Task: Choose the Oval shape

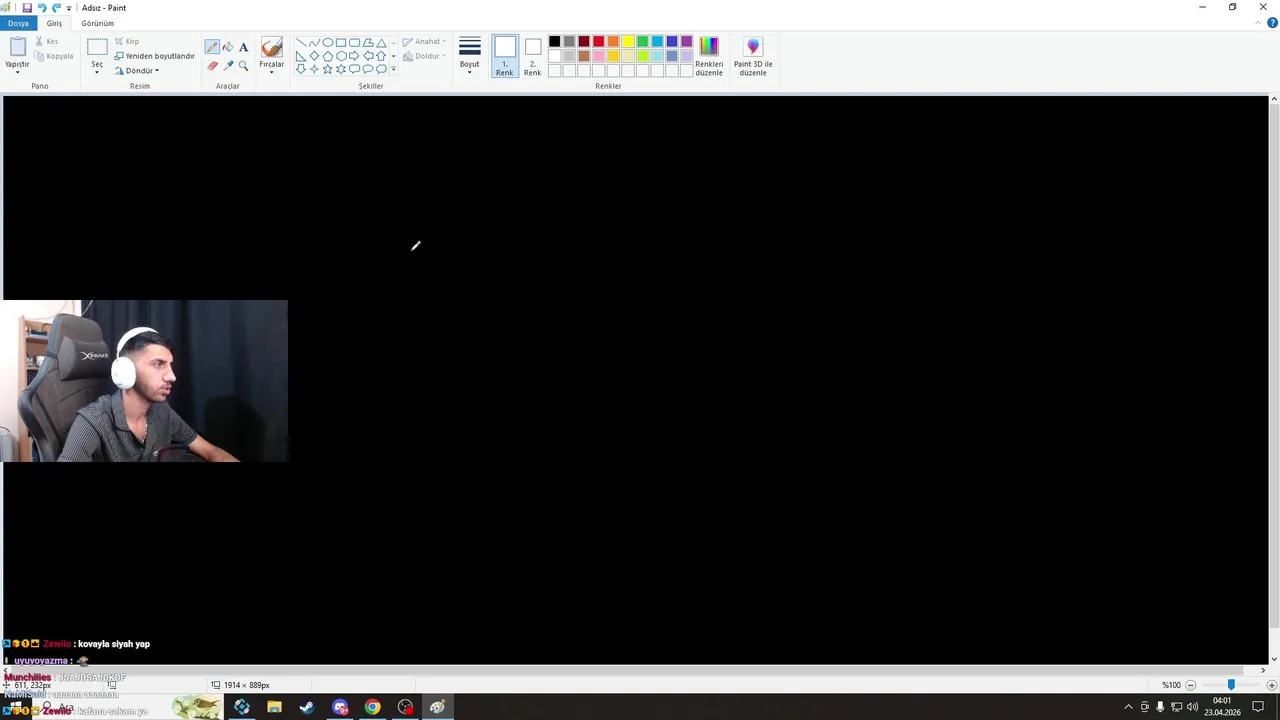Action: (x=327, y=43)
